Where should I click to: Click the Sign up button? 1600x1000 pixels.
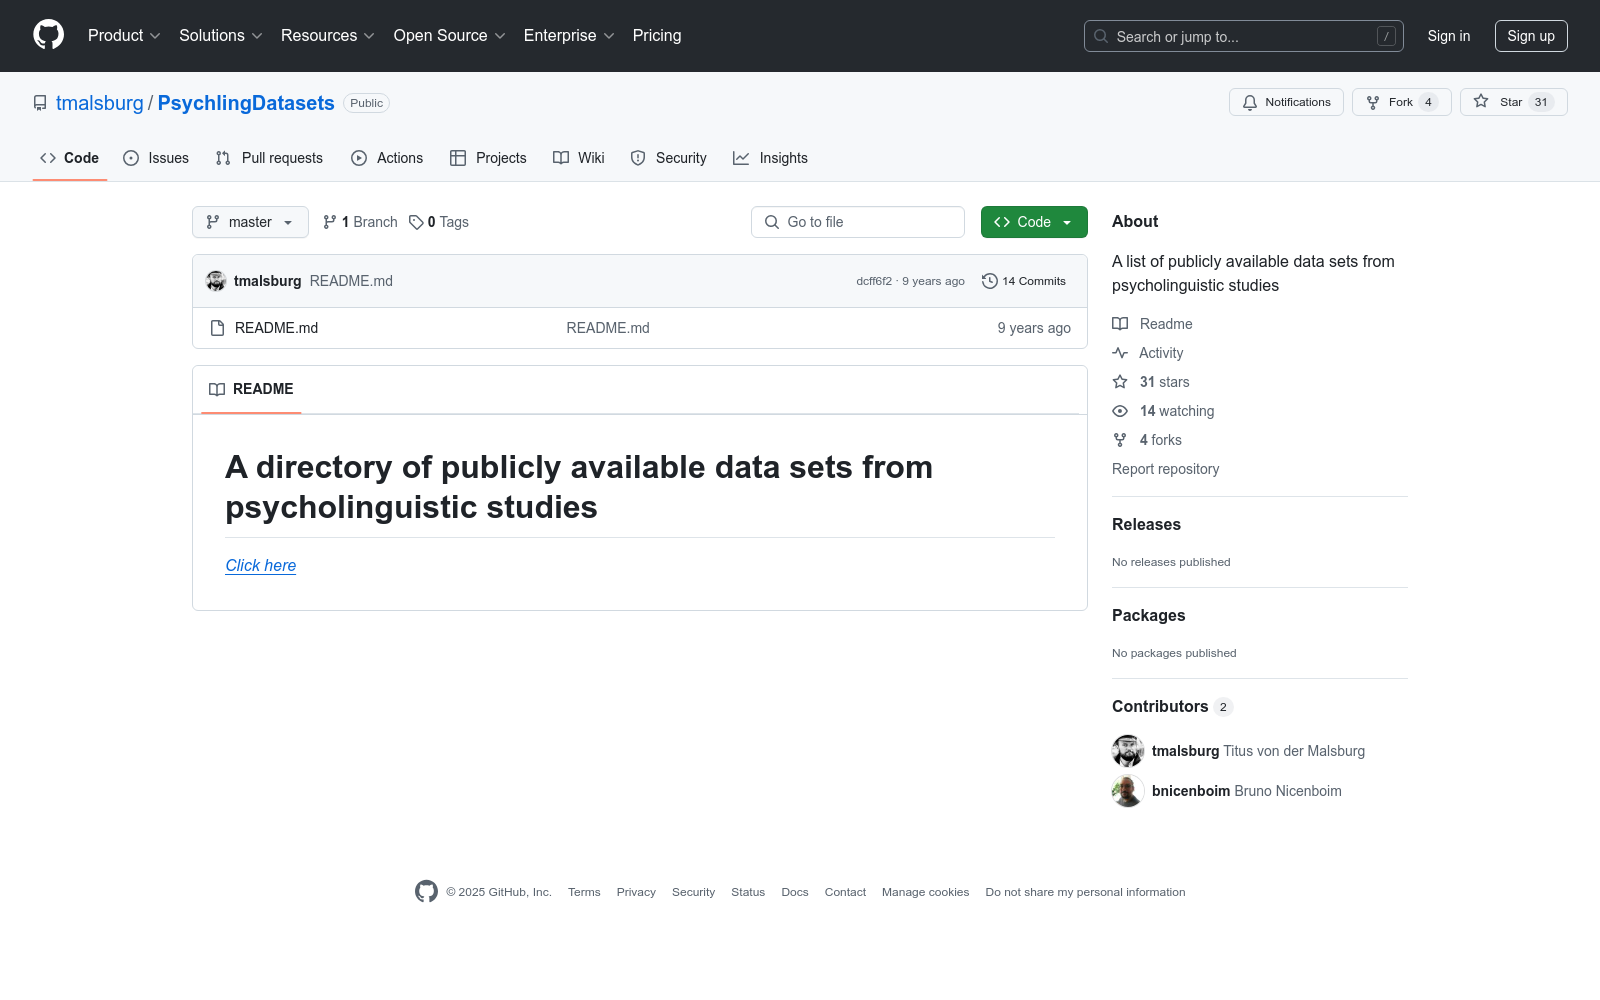click(x=1531, y=36)
